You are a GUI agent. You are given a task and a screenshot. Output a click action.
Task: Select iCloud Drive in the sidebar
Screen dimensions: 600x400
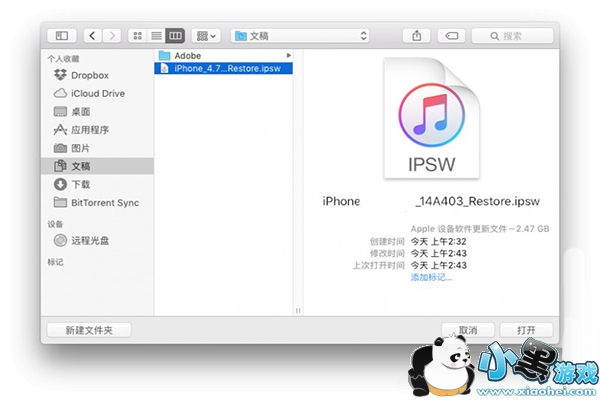(97, 93)
